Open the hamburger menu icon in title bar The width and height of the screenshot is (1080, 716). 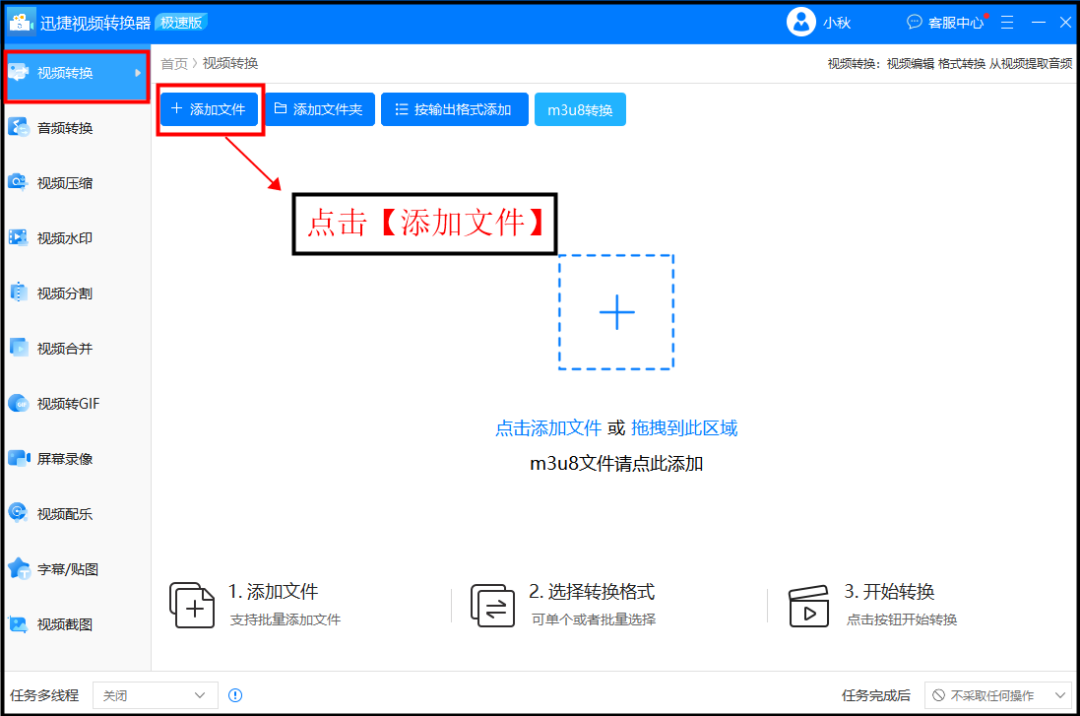[1007, 23]
